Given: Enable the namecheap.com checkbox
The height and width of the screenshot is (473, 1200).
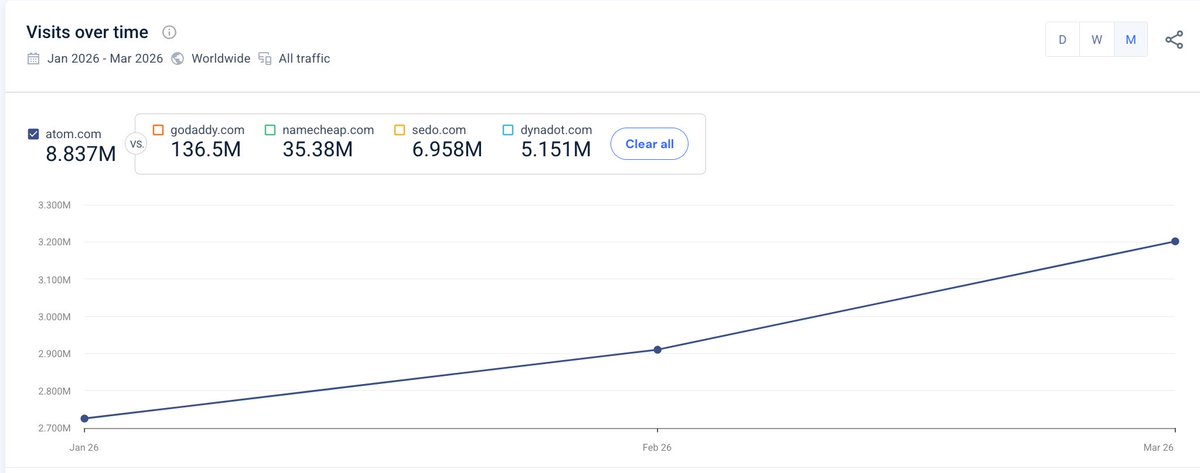Looking at the screenshot, I should 270,130.
